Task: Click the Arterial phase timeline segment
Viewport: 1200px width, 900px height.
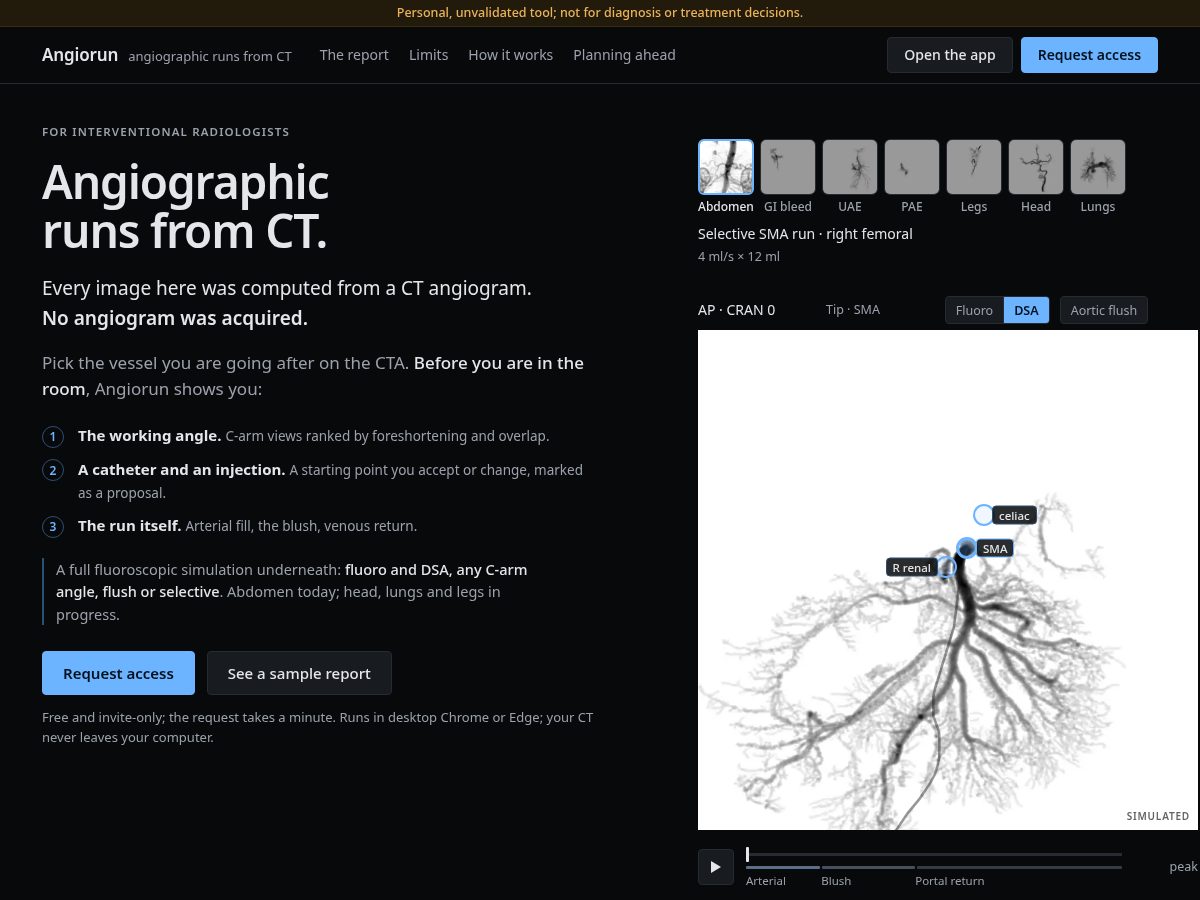Action: click(783, 867)
